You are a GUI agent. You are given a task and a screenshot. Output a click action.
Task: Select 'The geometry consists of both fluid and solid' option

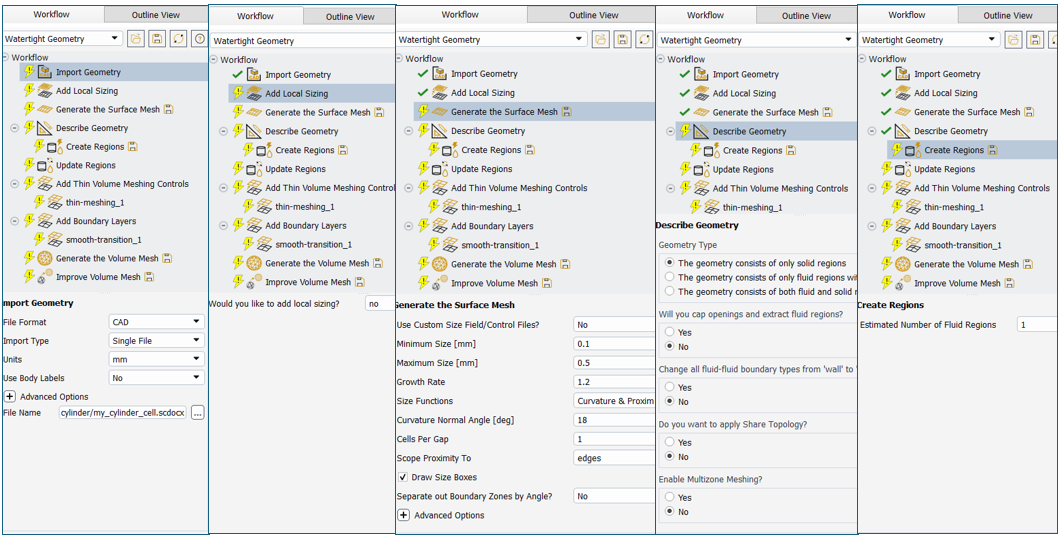tap(669, 291)
